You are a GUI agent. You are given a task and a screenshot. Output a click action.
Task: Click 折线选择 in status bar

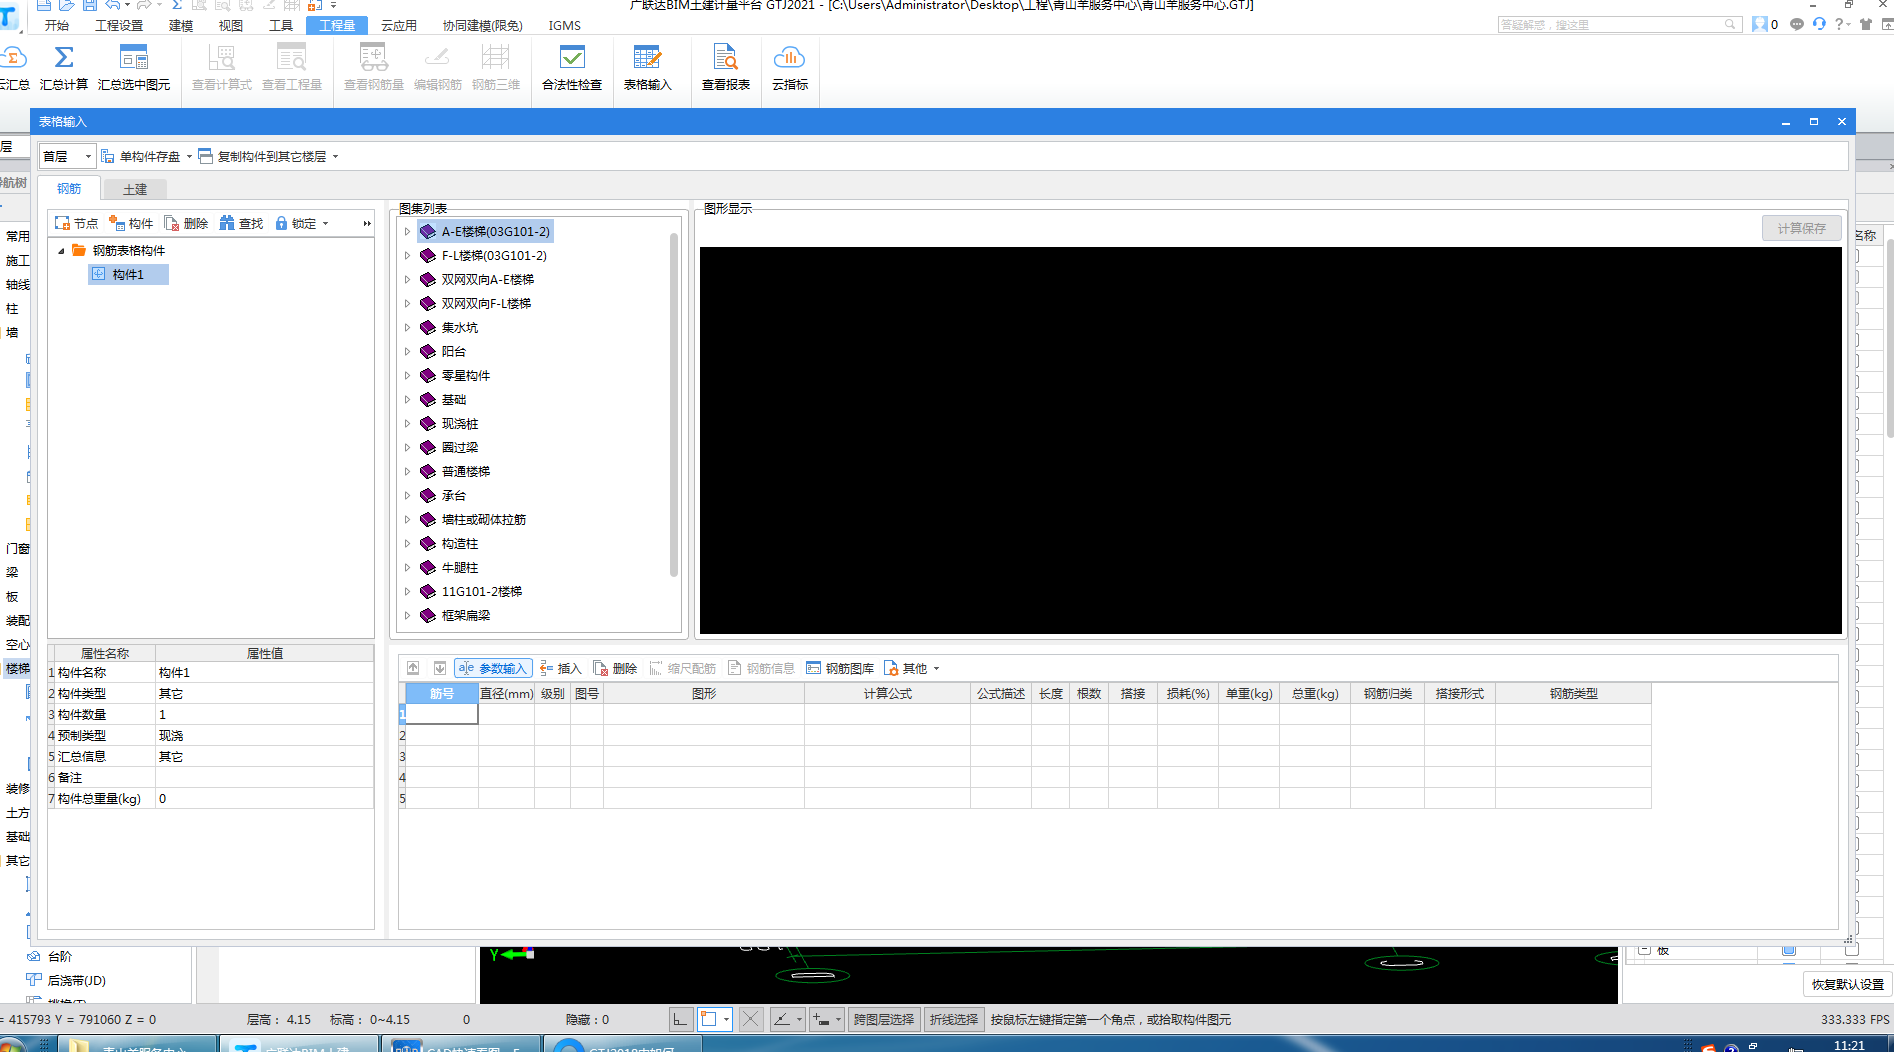(x=953, y=1019)
